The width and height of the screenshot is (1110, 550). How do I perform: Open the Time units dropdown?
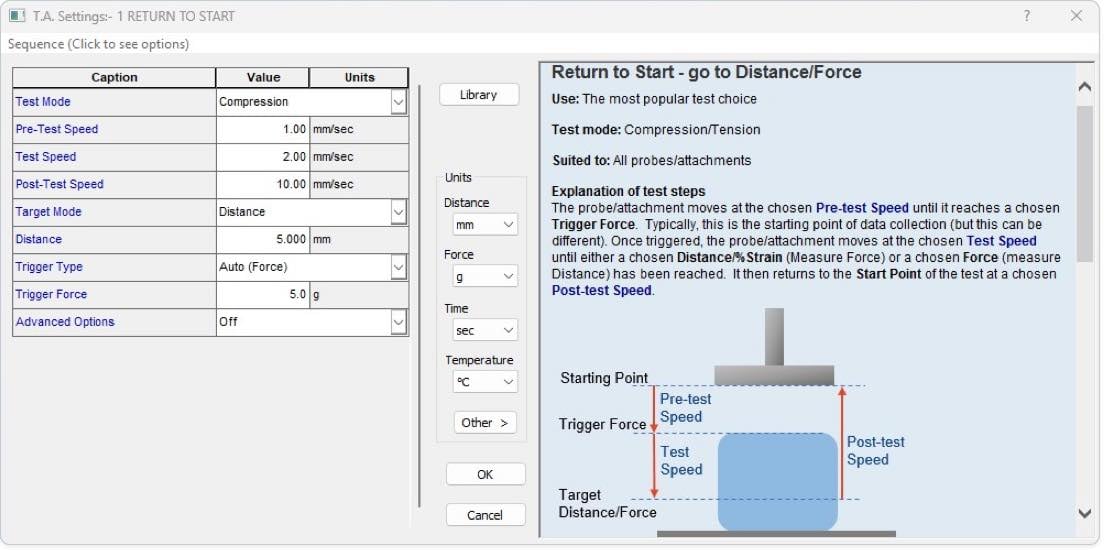484,329
